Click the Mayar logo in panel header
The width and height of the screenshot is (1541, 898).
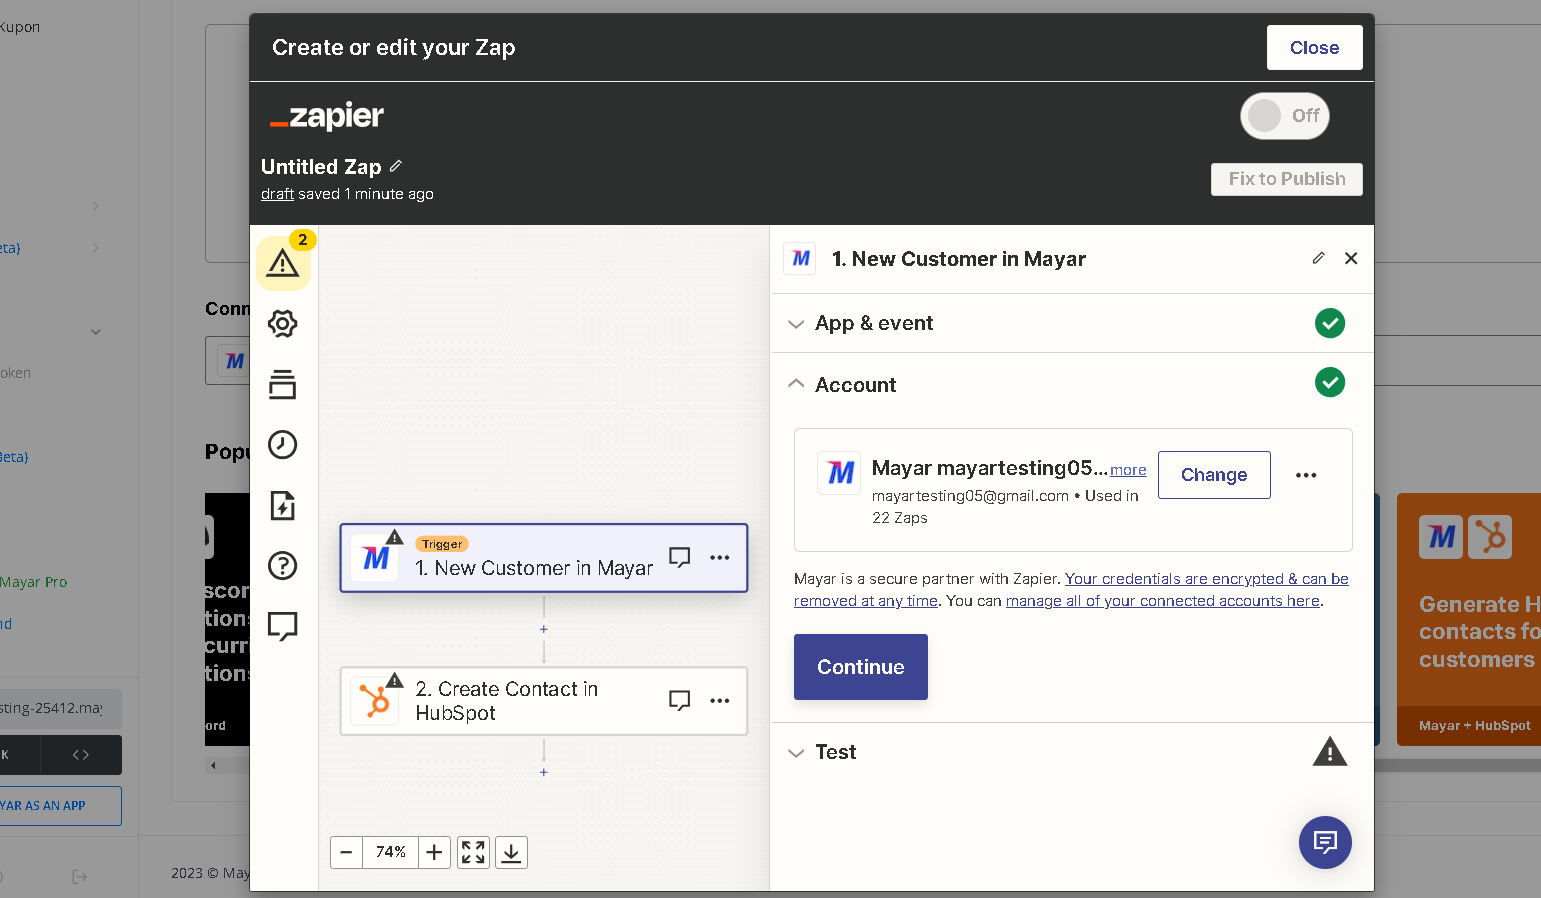(800, 258)
